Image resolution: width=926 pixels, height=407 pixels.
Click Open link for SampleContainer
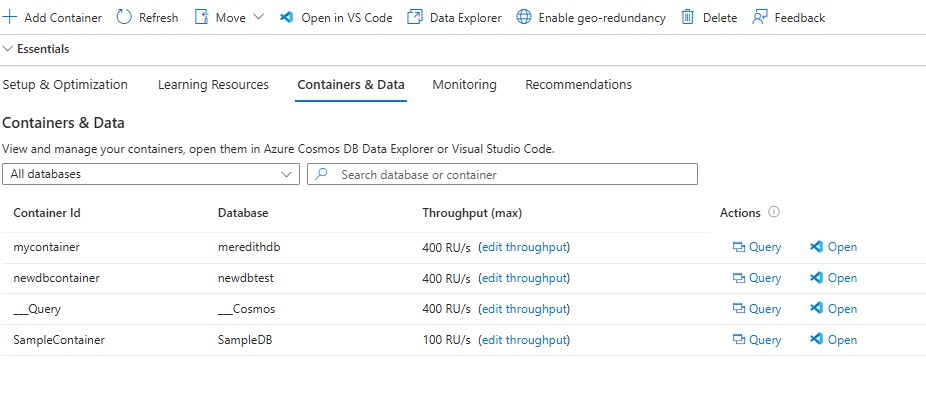842,339
